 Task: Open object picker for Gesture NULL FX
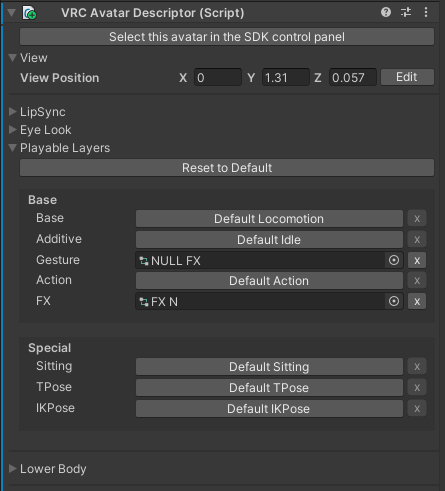click(x=394, y=260)
